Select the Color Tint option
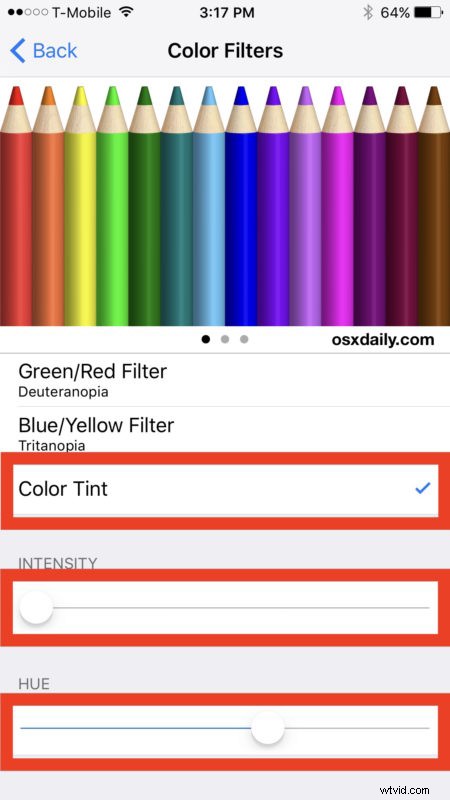The width and height of the screenshot is (450, 800). coord(225,489)
